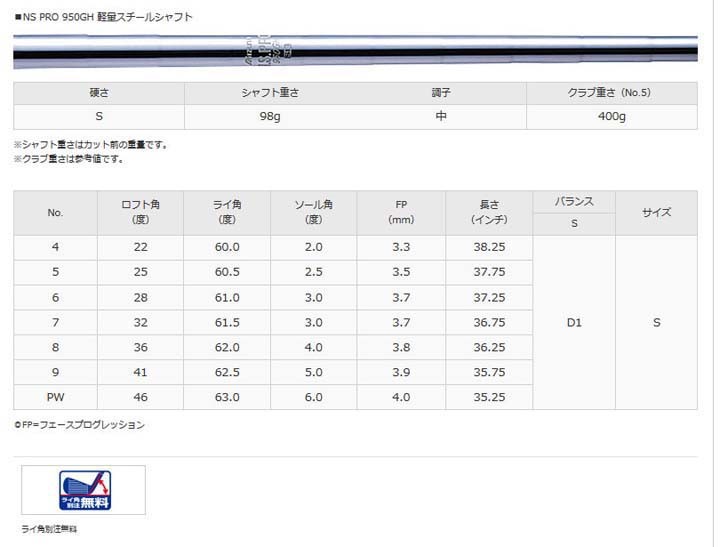Click the シャフト重さはカット前の重量です note

(x=91, y=145)
